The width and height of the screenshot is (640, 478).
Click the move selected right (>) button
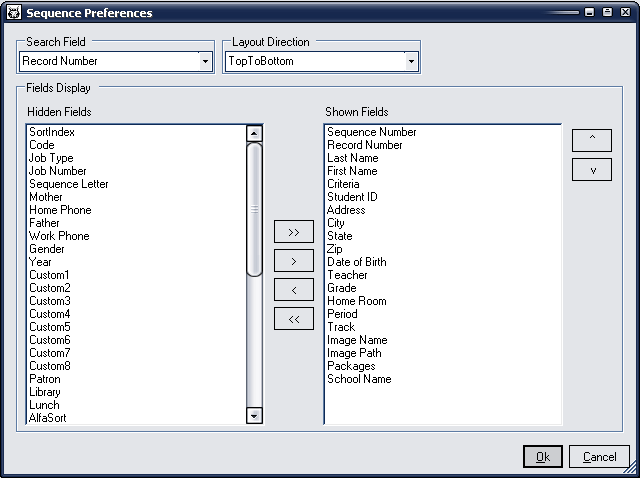pos(293,261)
